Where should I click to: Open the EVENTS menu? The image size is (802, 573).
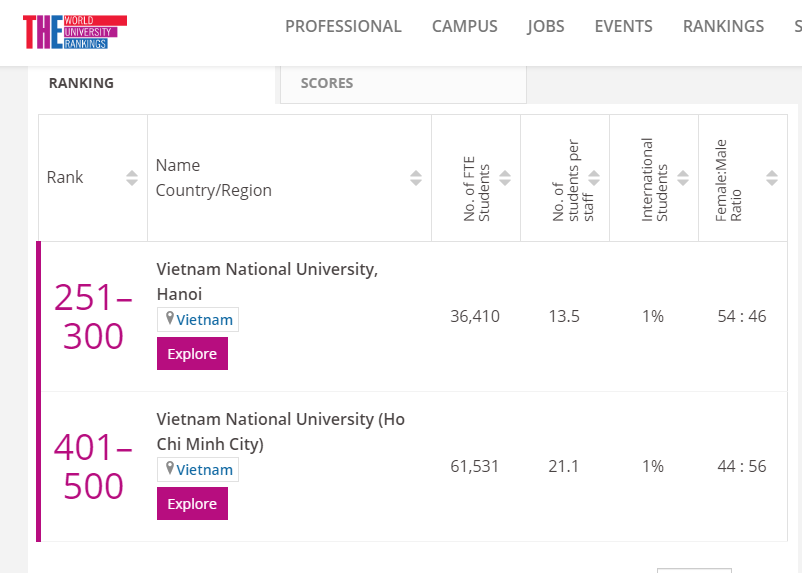tap(623, 26)
